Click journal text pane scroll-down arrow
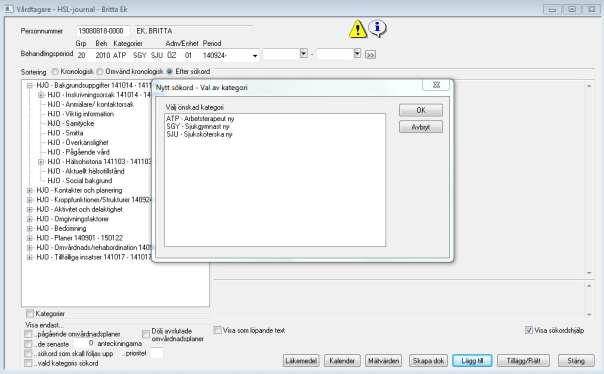The image size is (604, 374). (589, 272)
